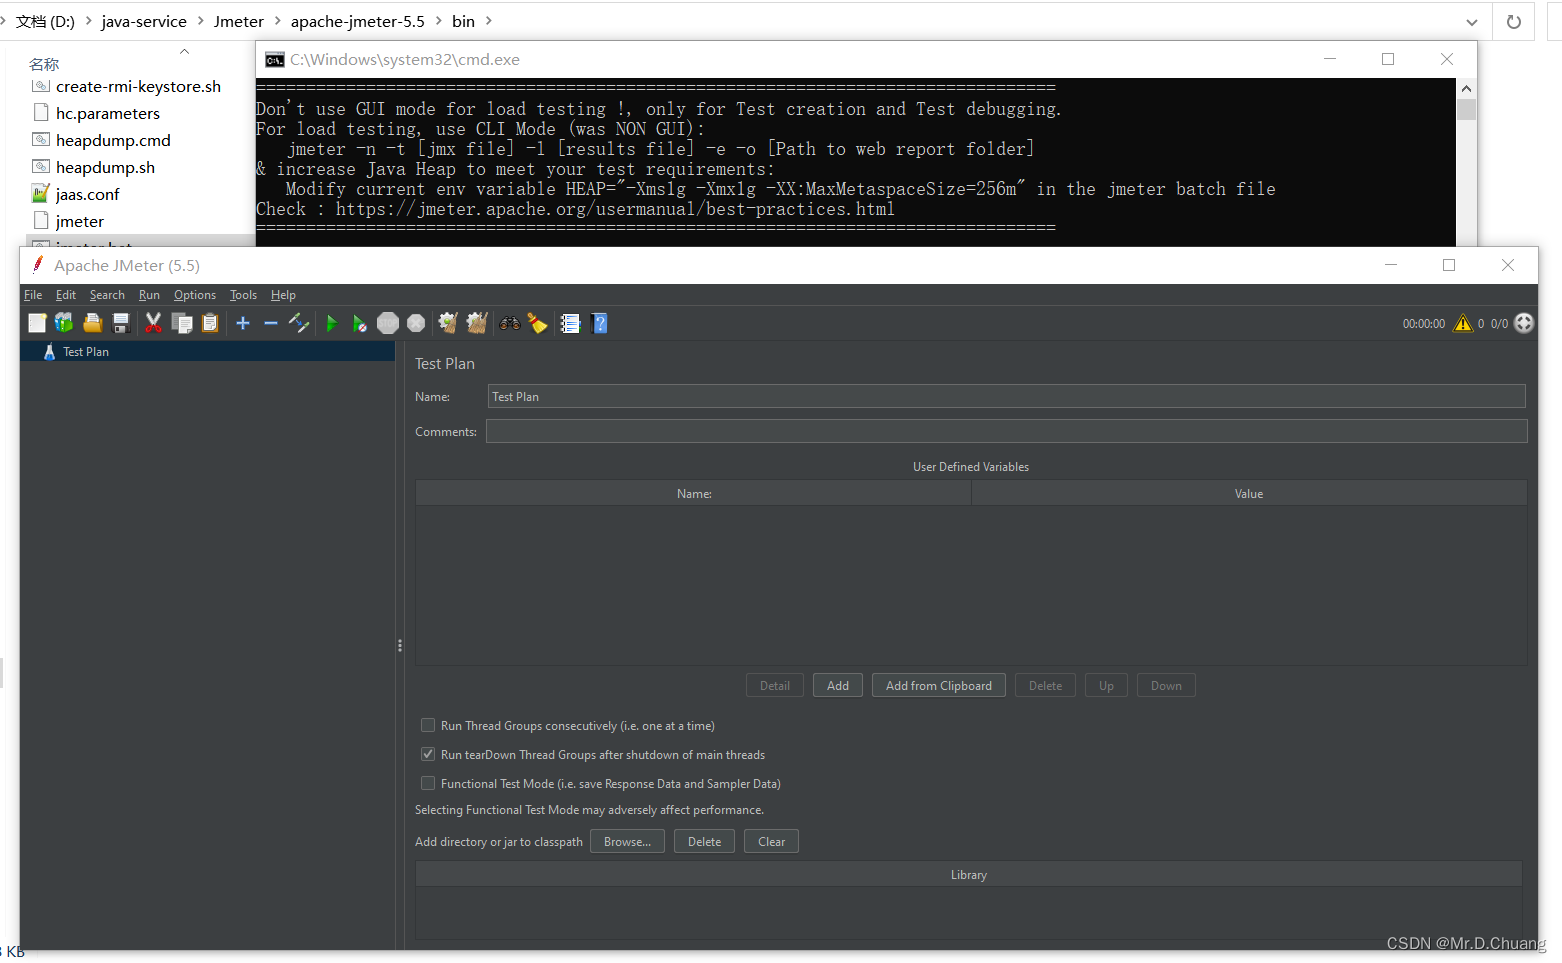Click the classpath Clear button
Screen dimensions: 1562x963
coord(771,842)
